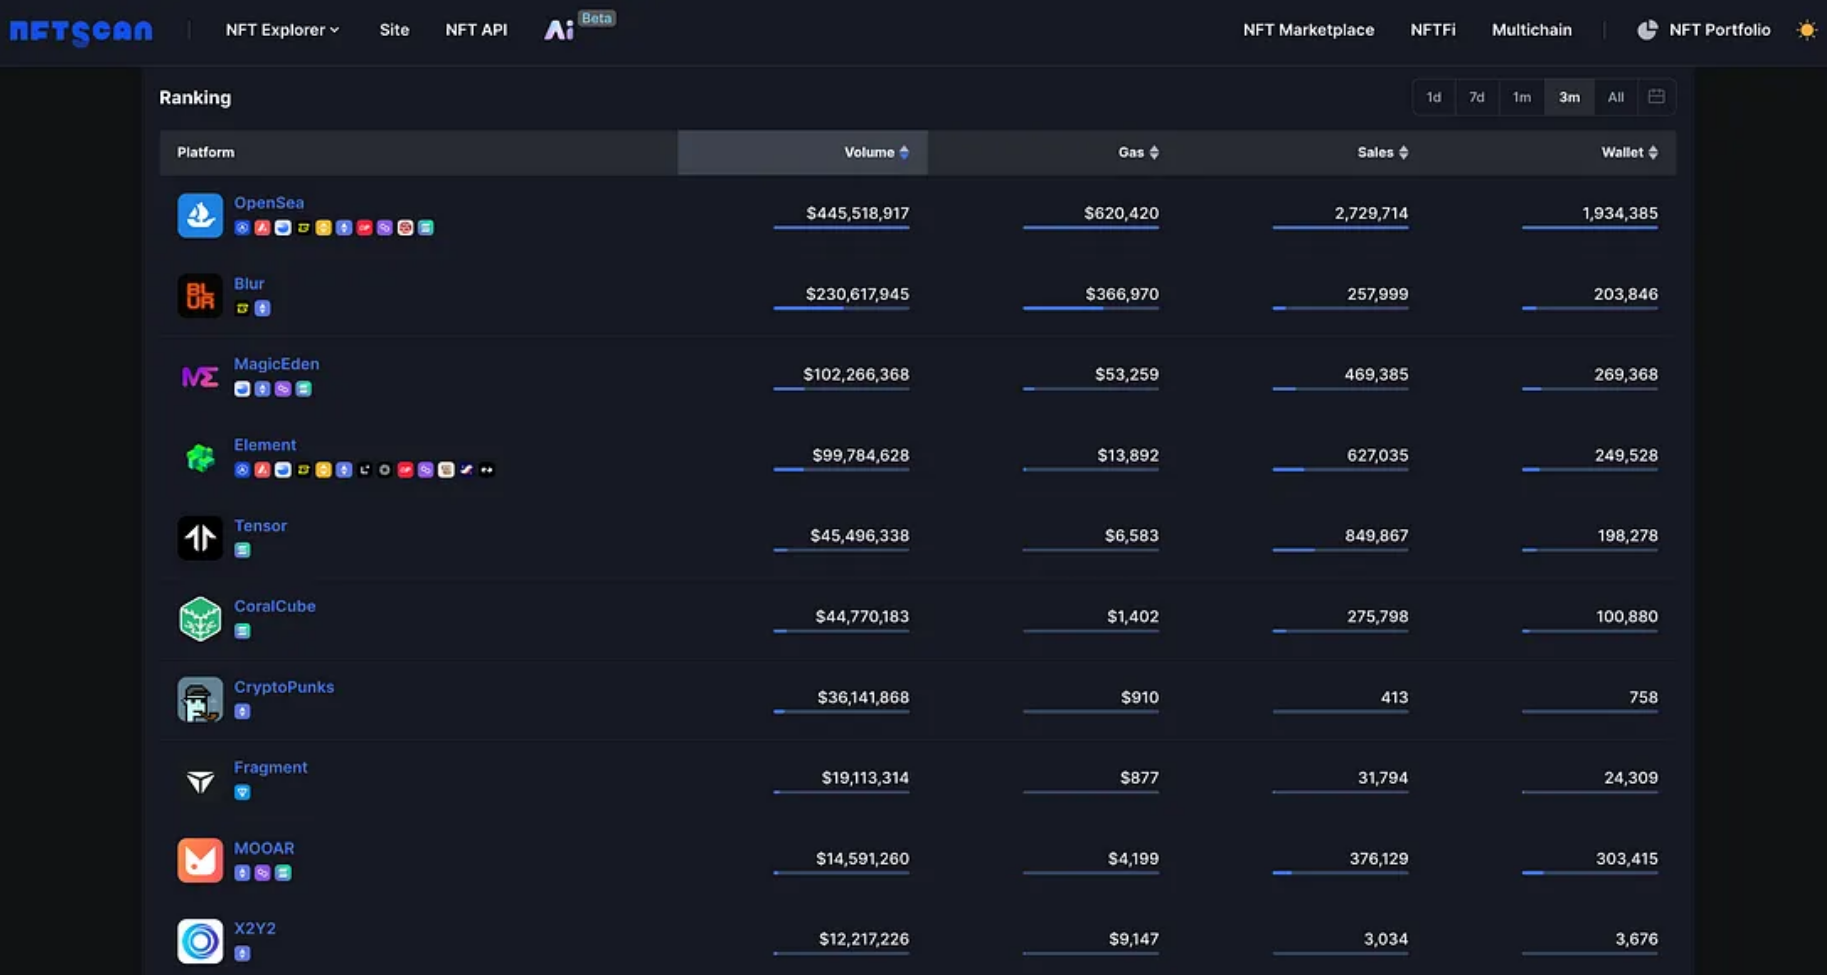Click the Platform column header

coord(206,152)
